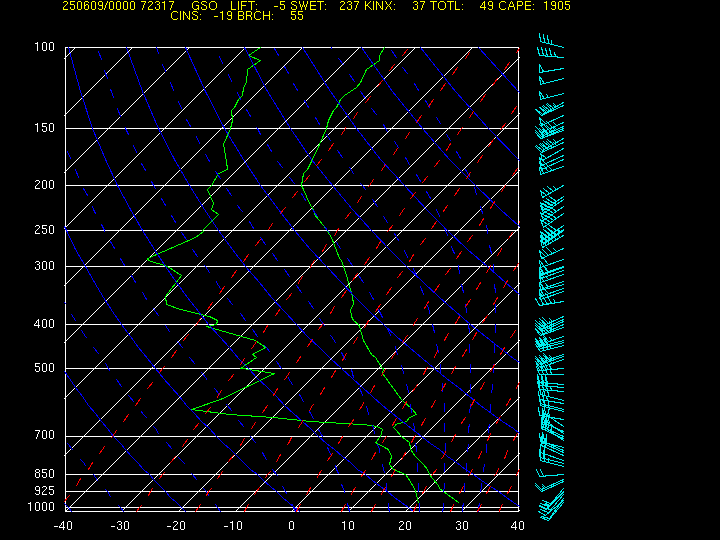Click the 700 pressure level label
This screenshot has width=720, height=540.
44,435
